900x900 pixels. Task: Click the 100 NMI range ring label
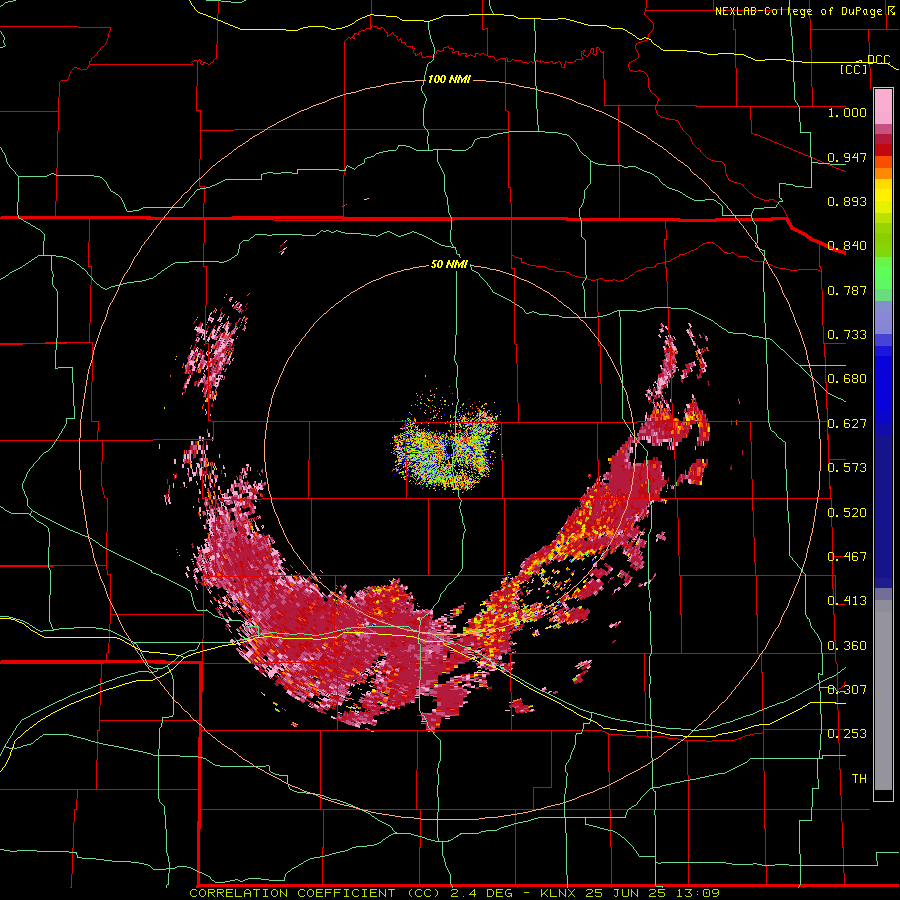pos(449,79)
